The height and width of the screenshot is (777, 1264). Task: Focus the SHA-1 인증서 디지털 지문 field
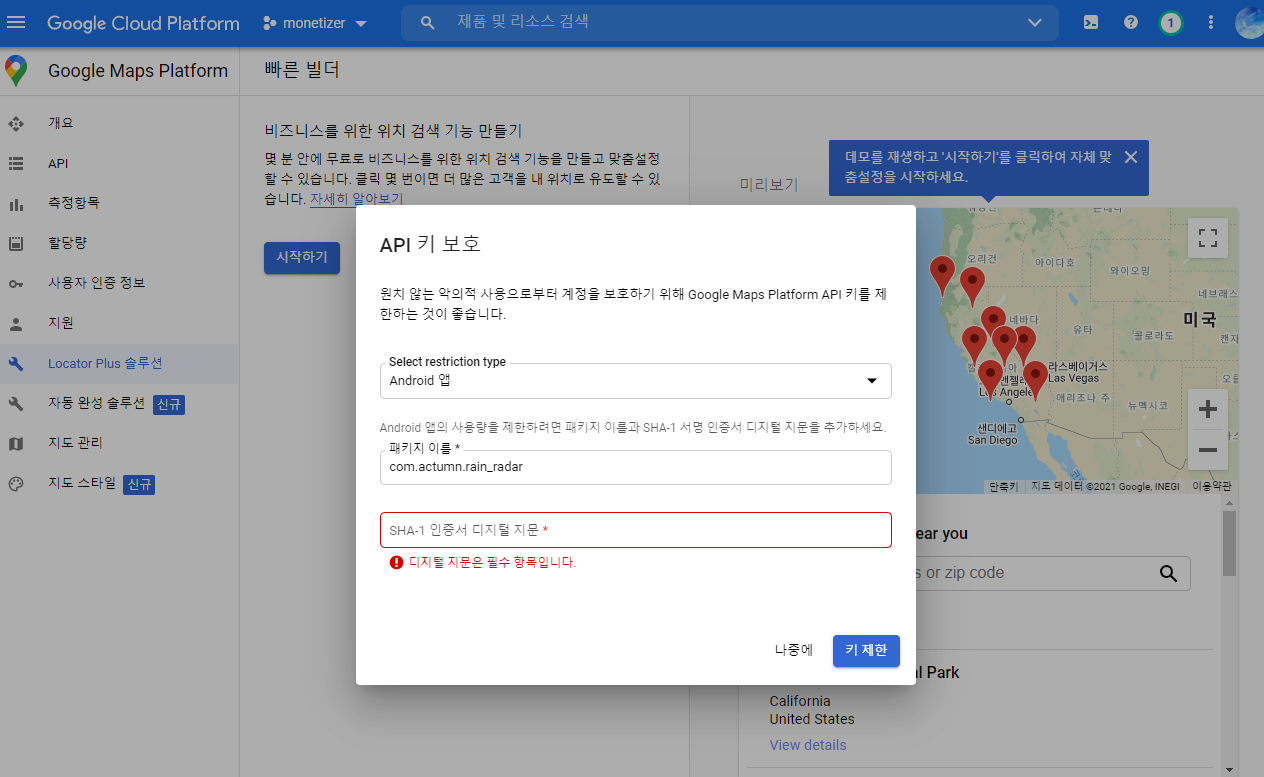636,530
